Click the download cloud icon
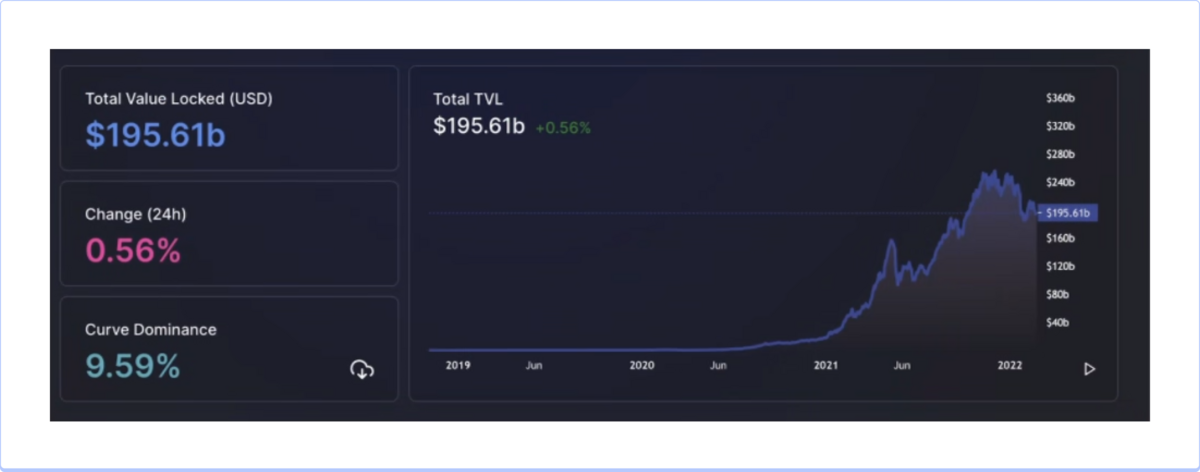This screenshot has height=472, width=1200. [362, 370]
